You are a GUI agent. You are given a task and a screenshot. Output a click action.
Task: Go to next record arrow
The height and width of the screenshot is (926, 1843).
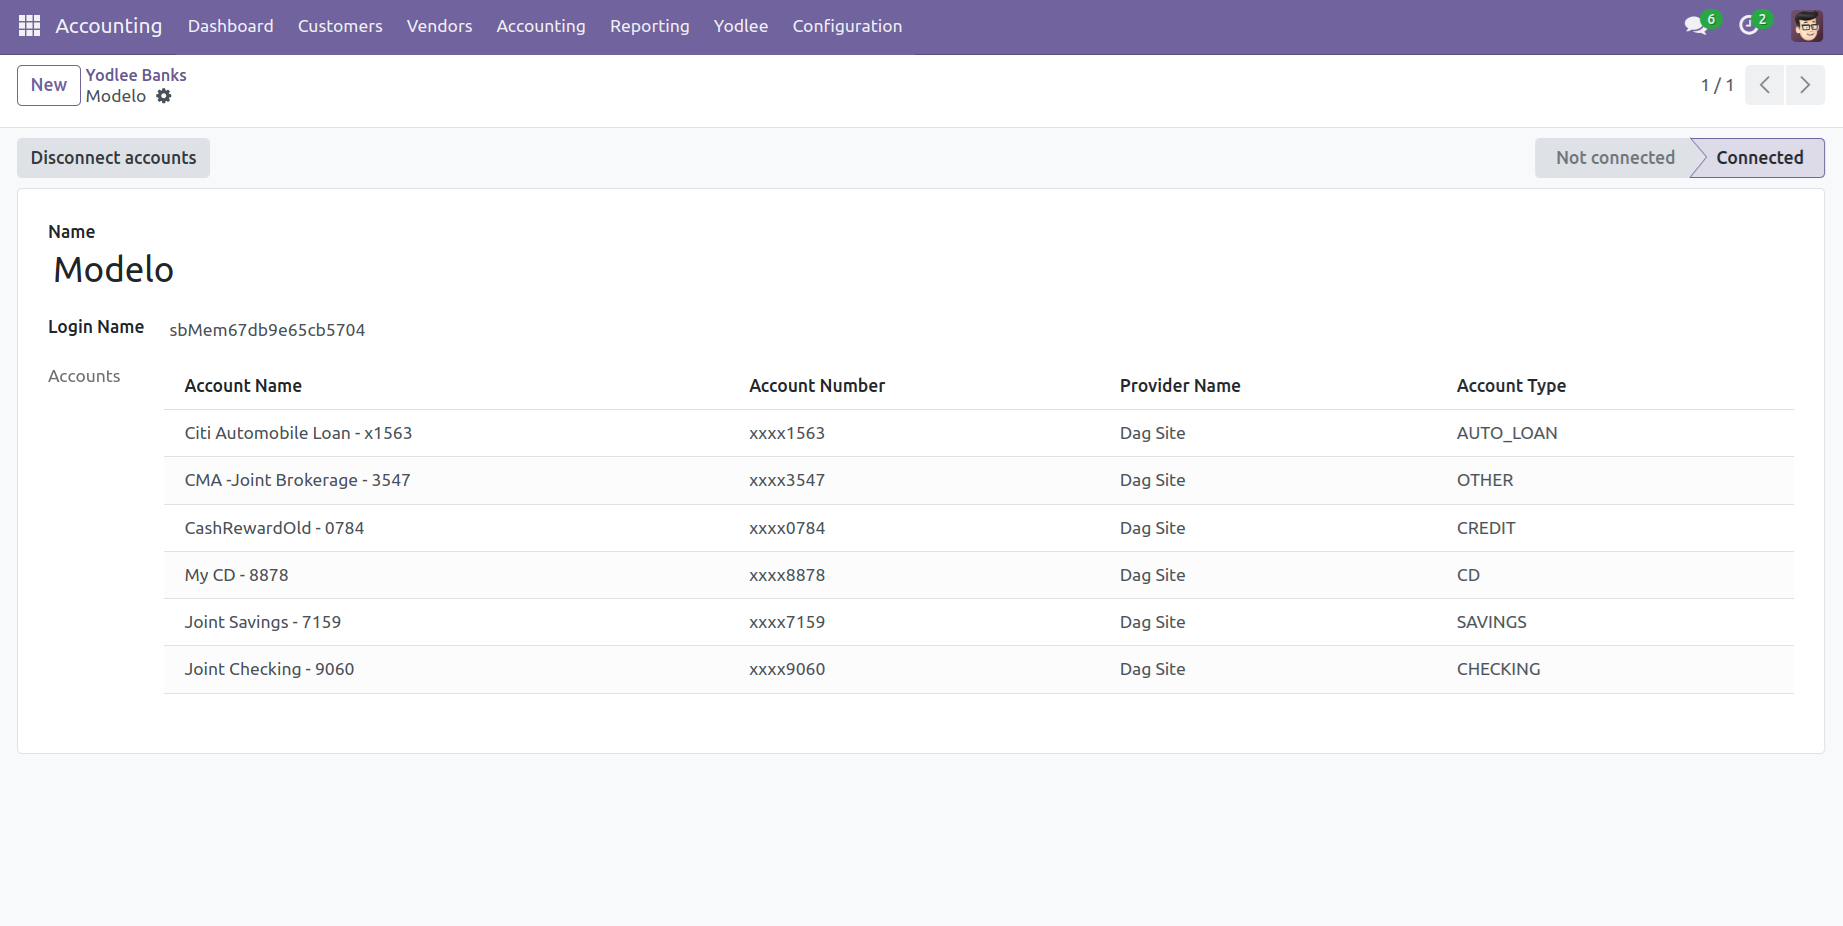(x=1805, y=85)
